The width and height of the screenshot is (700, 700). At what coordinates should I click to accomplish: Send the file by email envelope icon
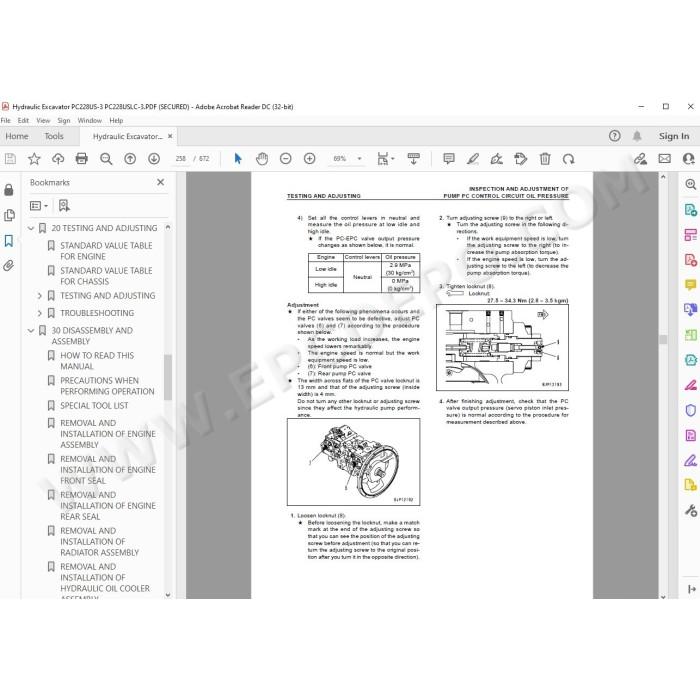665,158
